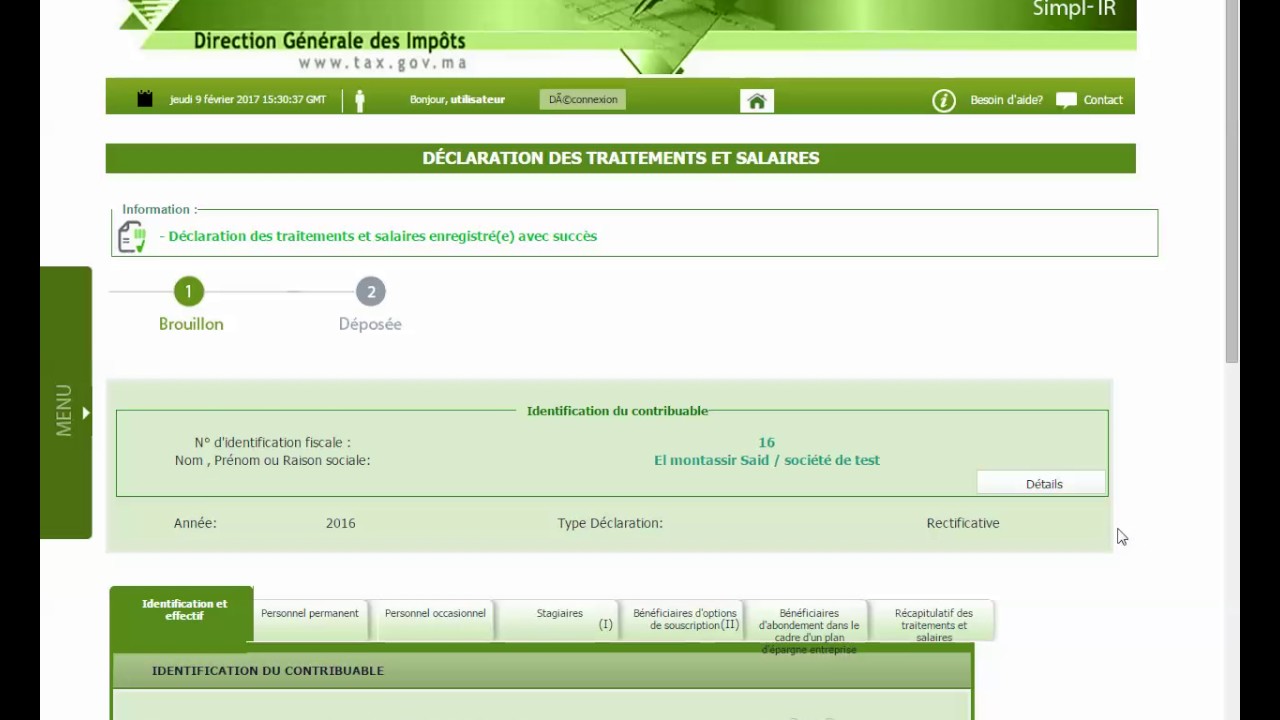Go to home via the house icon
Screen dimensions: 1280x720
click(757, 100)
